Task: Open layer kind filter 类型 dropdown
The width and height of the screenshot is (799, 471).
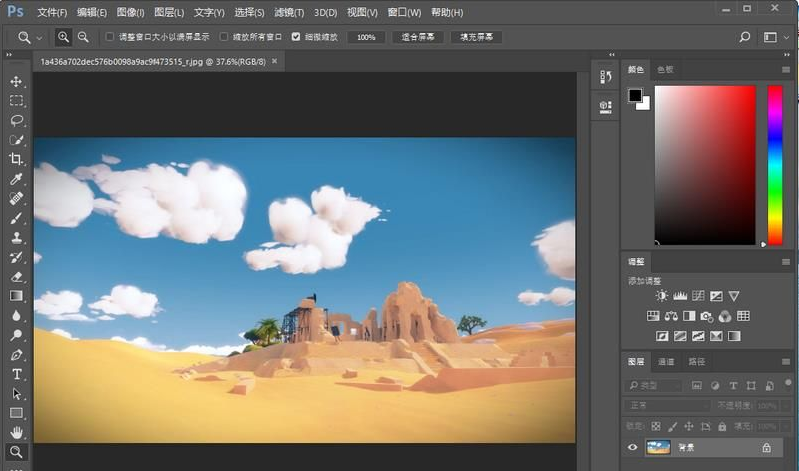Action: [653, 386]
